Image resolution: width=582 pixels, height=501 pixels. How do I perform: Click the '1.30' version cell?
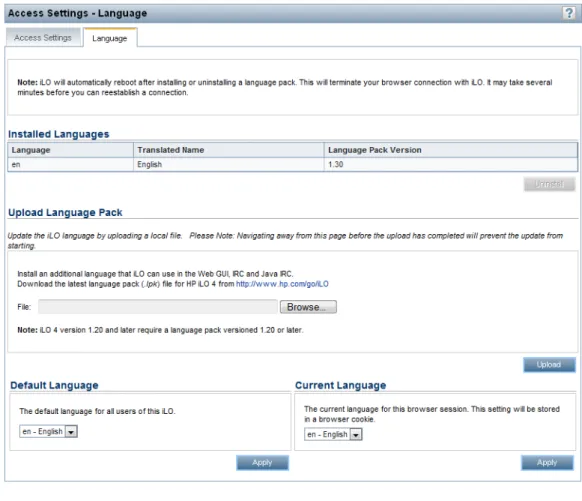point(451,164)
